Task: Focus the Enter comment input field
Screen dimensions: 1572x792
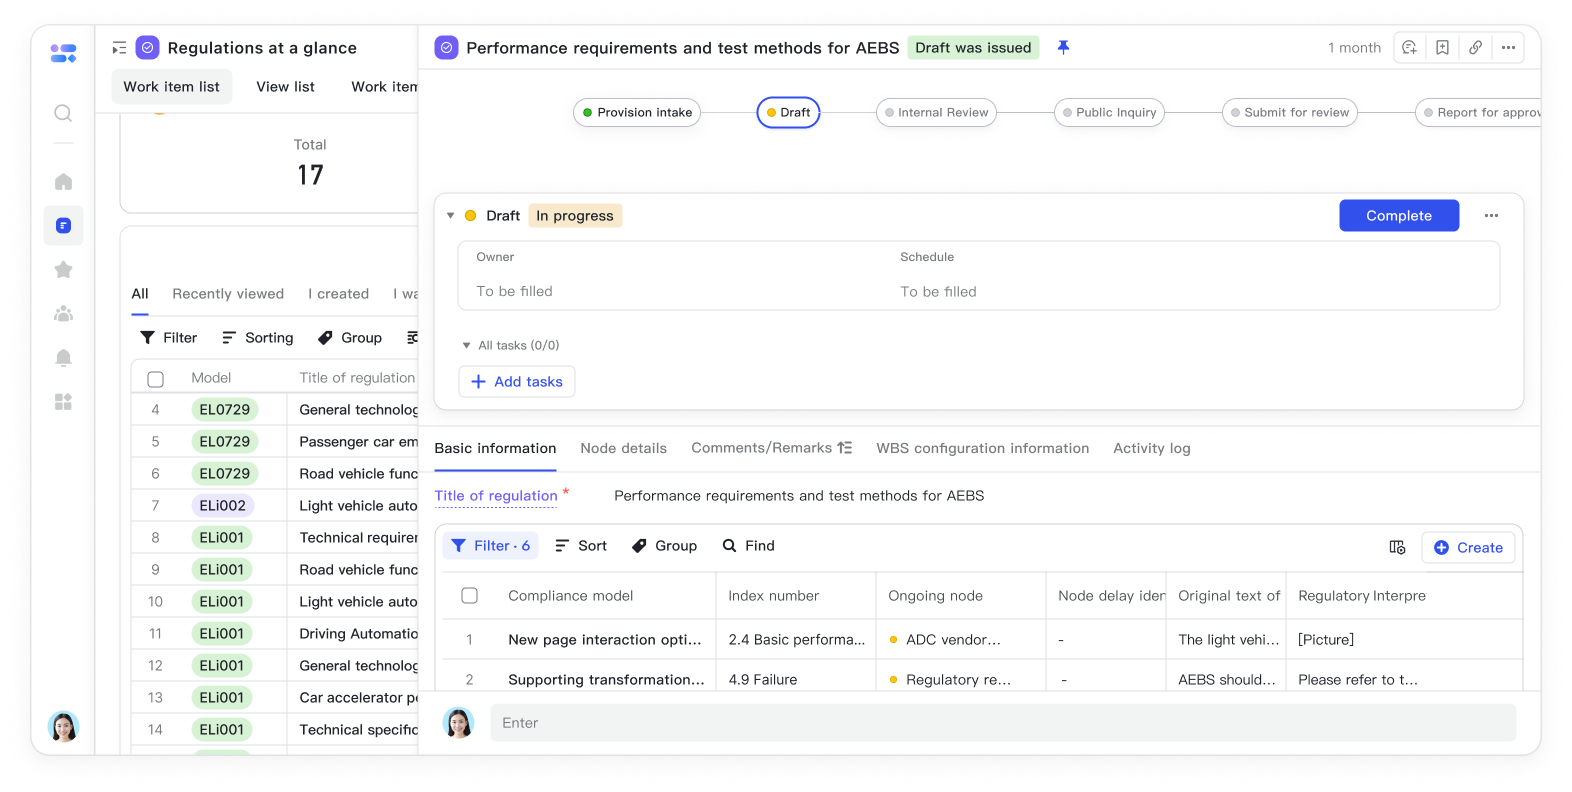Action: pyautogui.click(x=1002, y=723)
